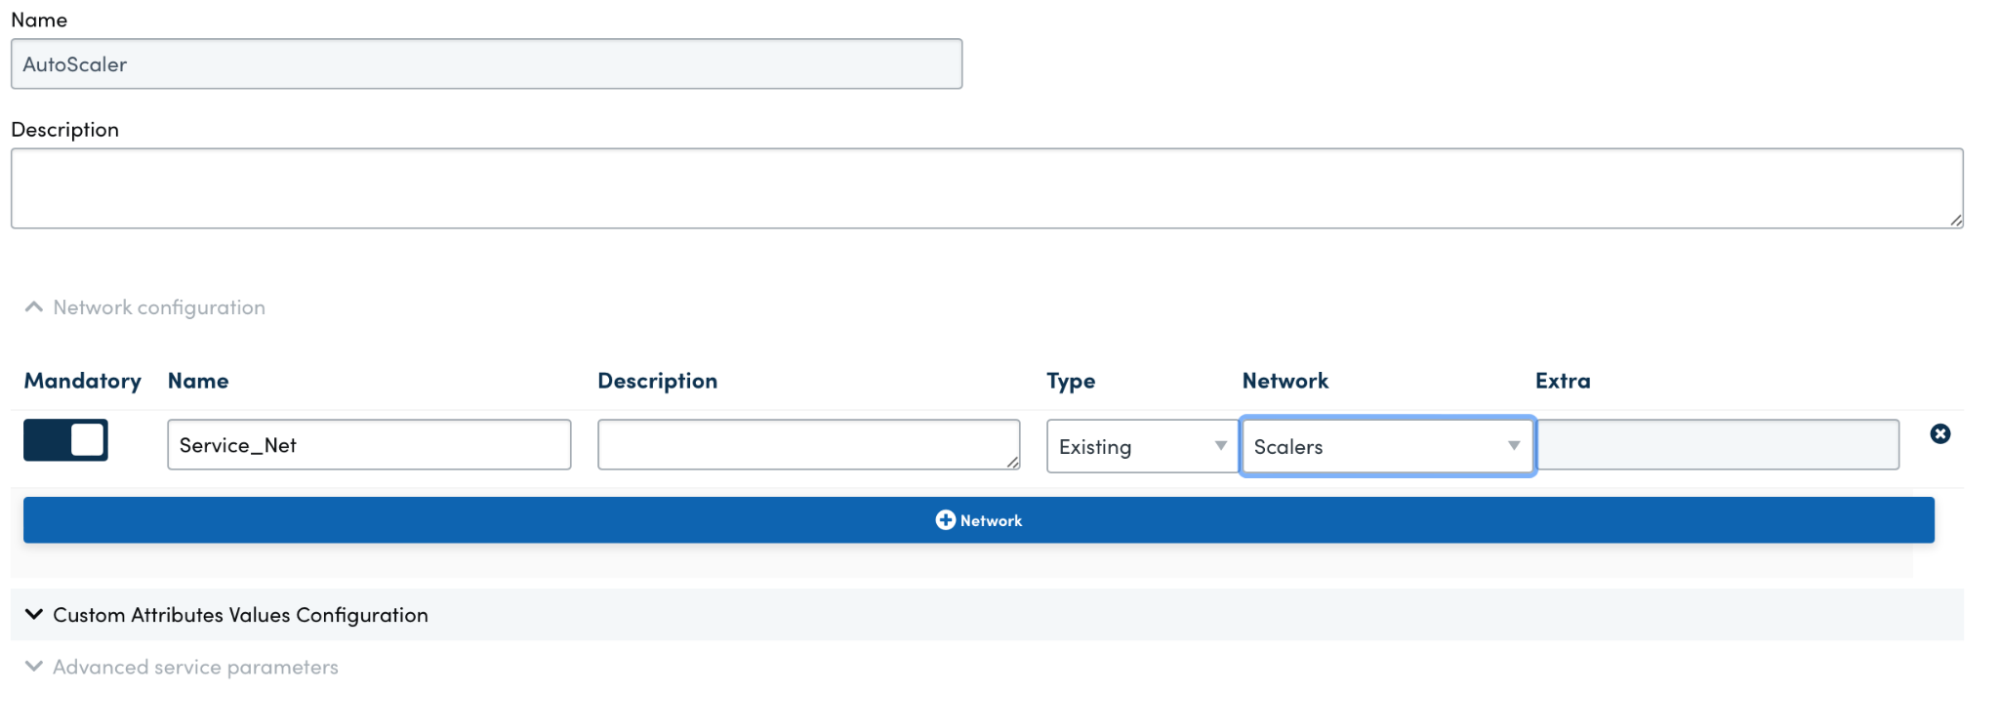Image resolution: width=1999 pixels, height=713 pixels.
Task: Open the Type dropdown showing Existing
Action: (x=1142, y=446)
